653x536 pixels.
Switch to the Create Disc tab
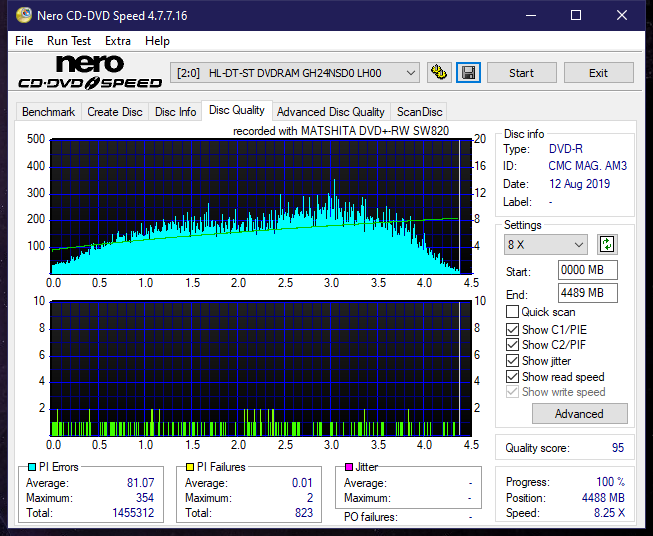point(115,112)
